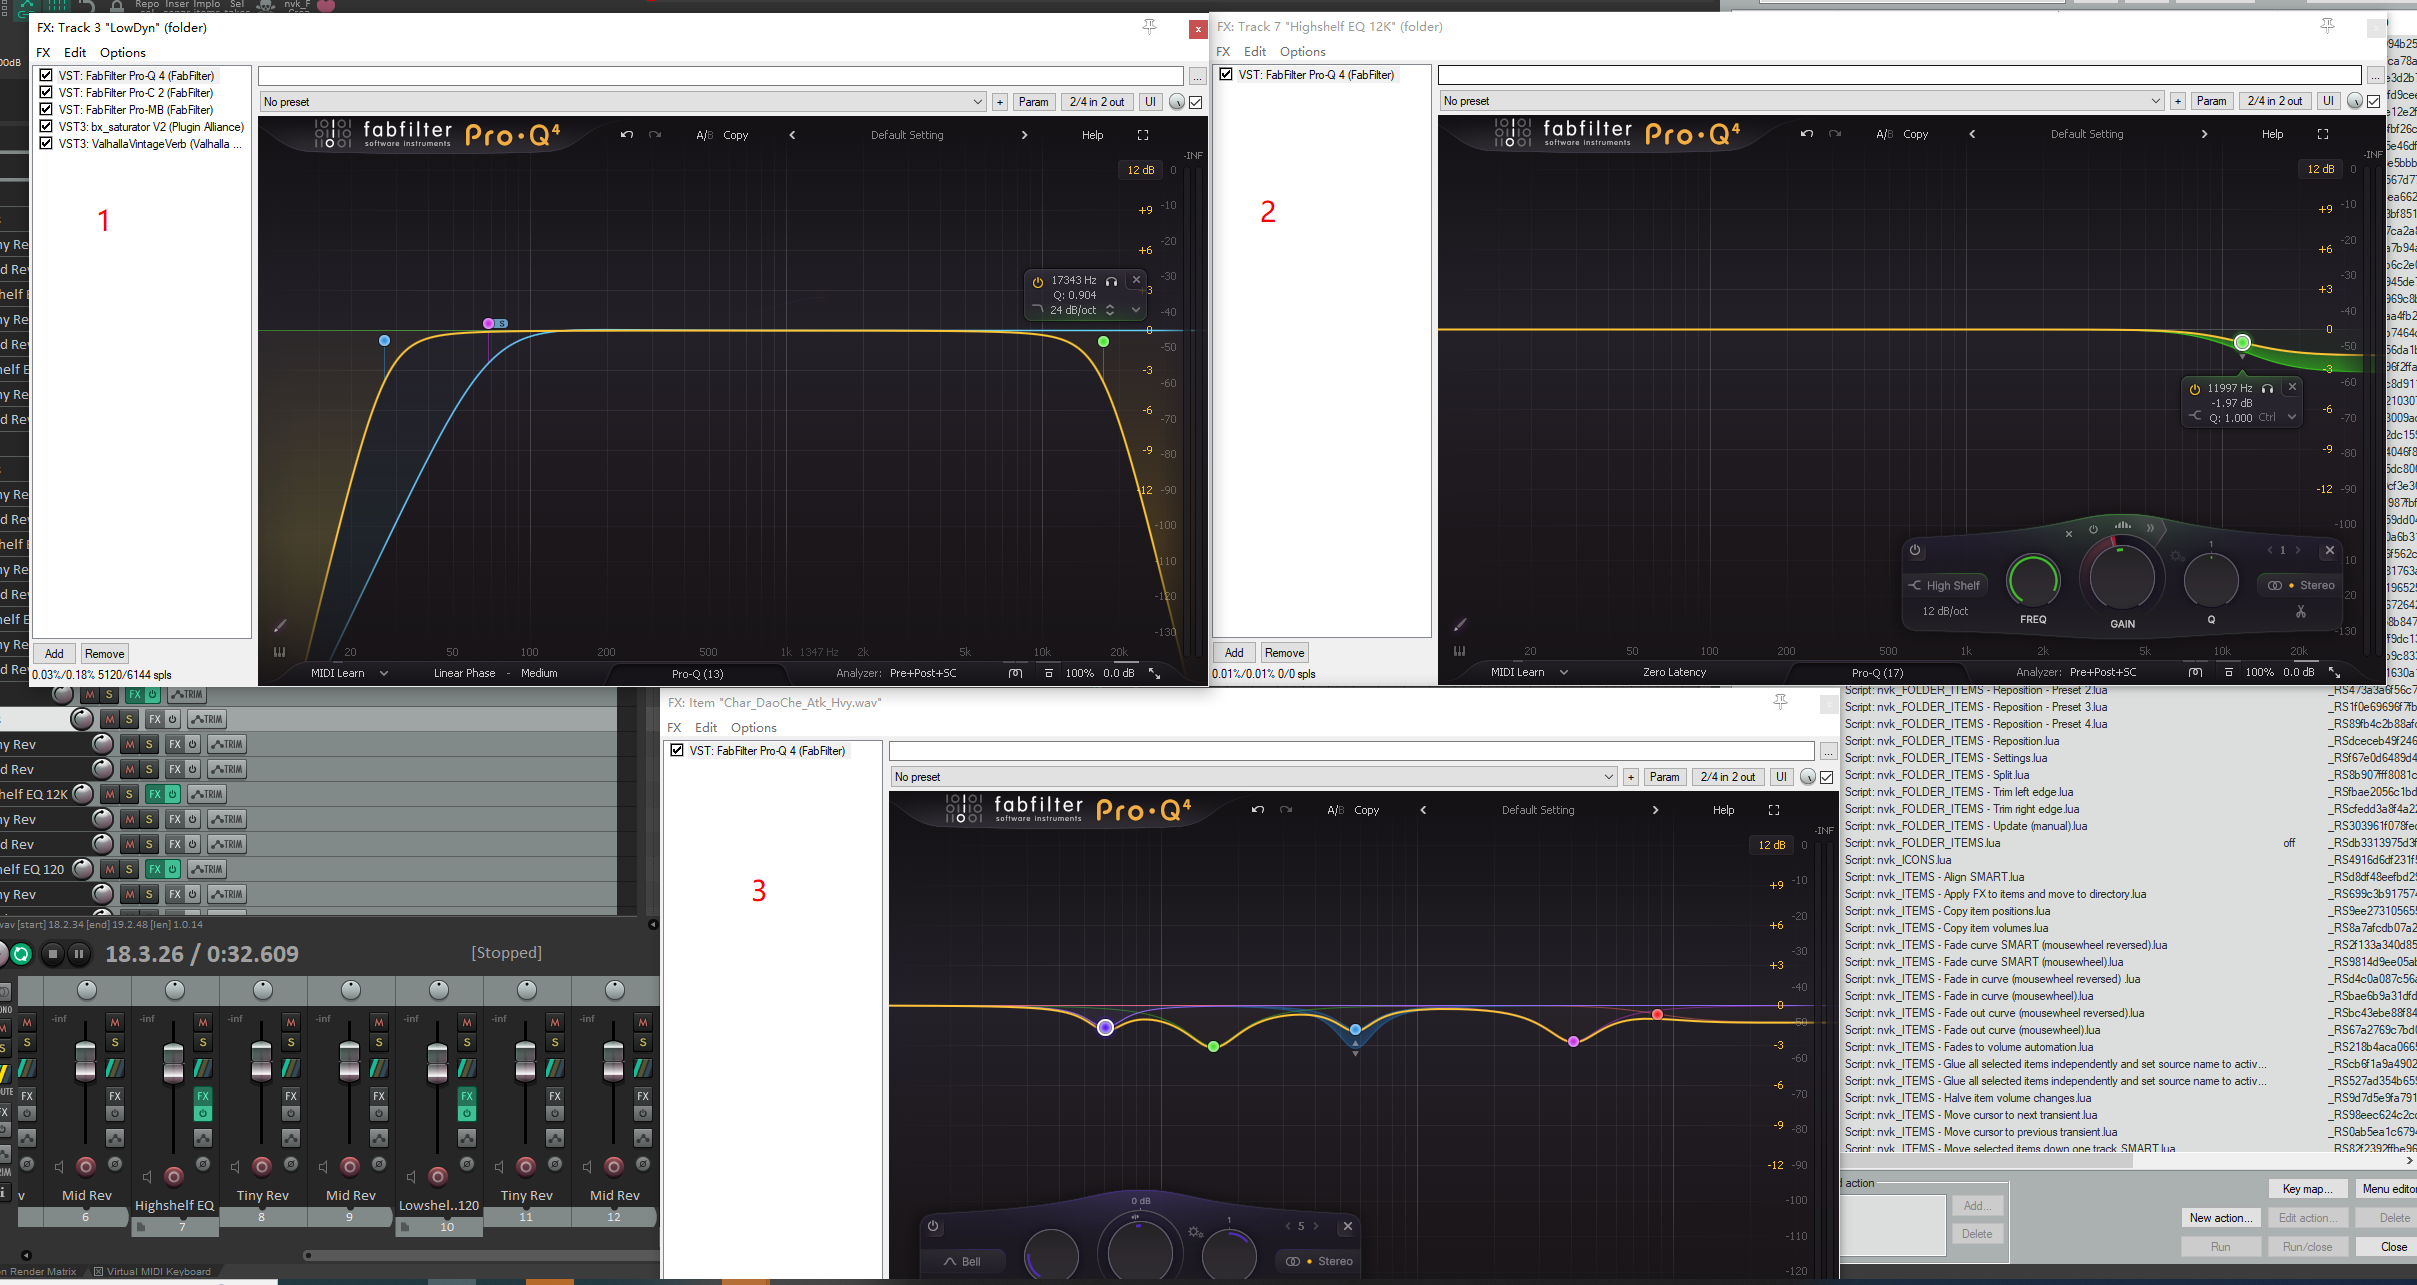
Task: Close the High Shelf band panel in Track 7
Action: click(2329, 550)
